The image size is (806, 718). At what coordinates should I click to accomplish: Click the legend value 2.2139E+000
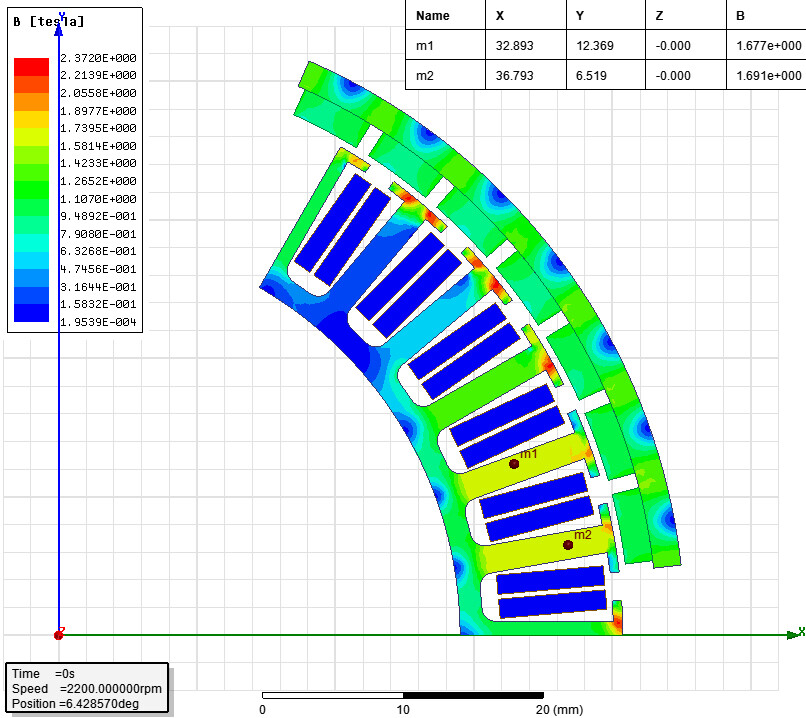click(98, 76)
